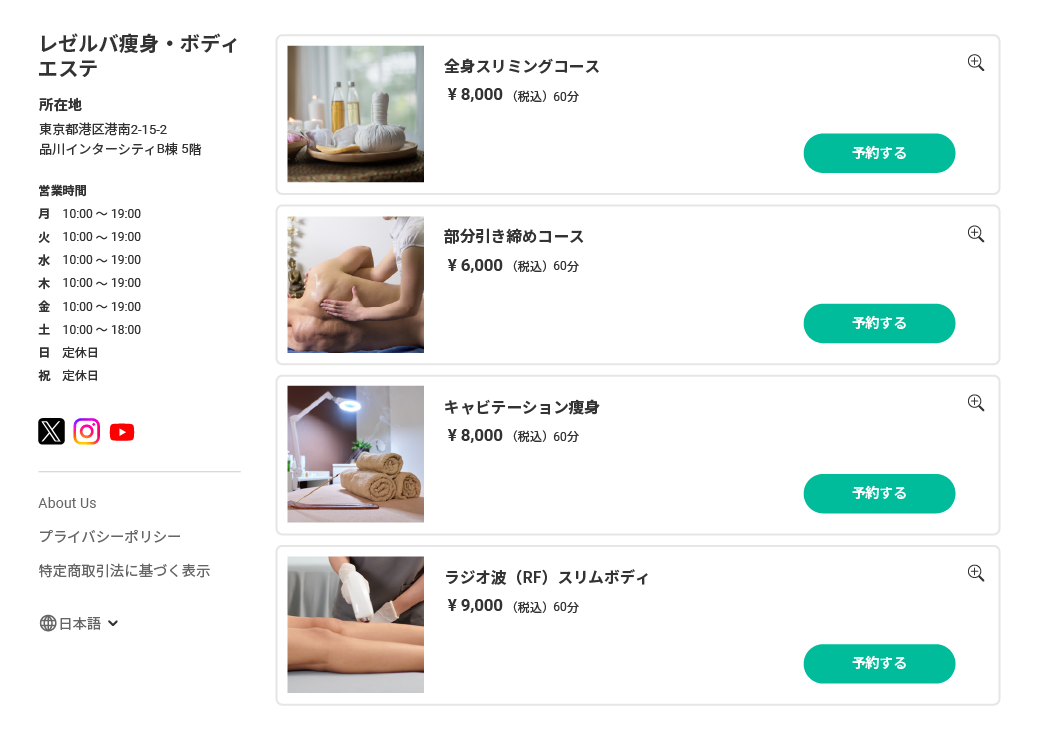Book the 全身スリミングコース with 予約する
The height and width of the screenshot is (740, 1037).
(879, 153)
